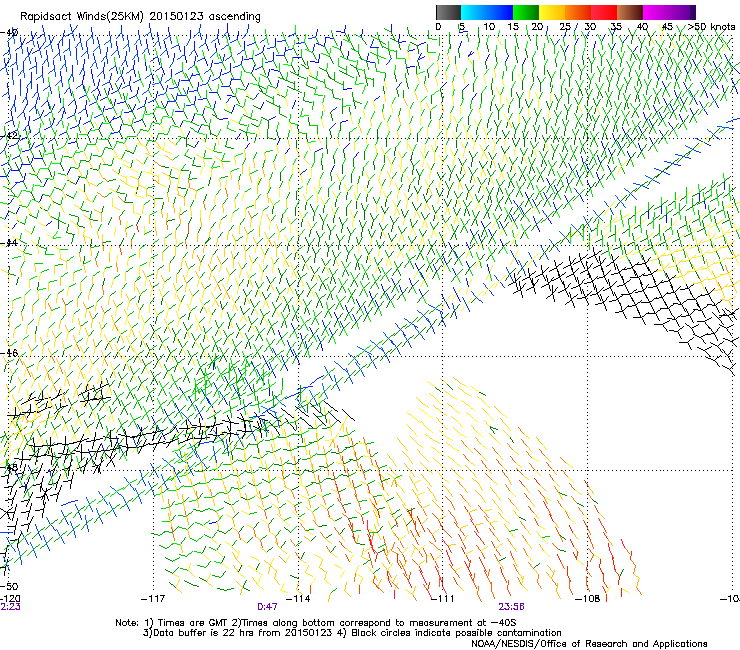
Task: Click the '-117' longitude axis label
Action: pos(153,599)
